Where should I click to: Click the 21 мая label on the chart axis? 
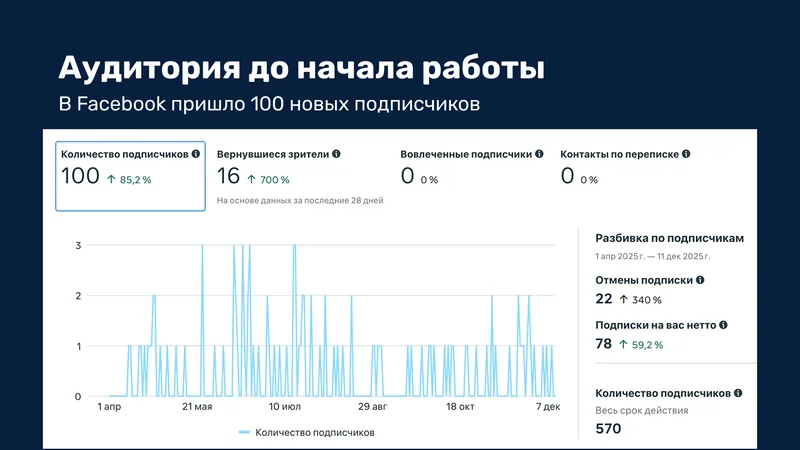[x=197, y=407]
